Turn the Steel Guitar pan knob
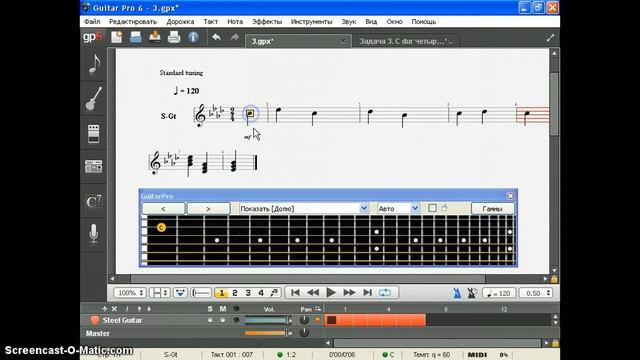Viewport: 640px width, 360px height. click(x=304, y=320)
